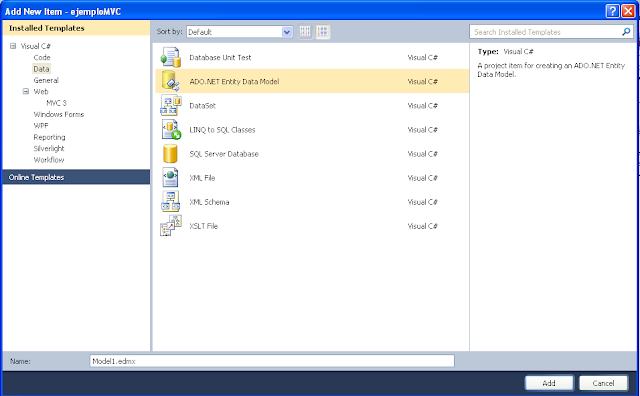Click Visual C# in the XSLT File row
Image resolution: width=640 pixels, height=396 pixels.
coord(422,226)
